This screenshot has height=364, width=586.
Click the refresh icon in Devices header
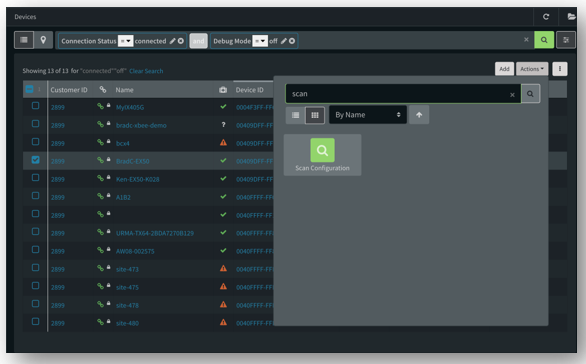(x=546, y=16)
